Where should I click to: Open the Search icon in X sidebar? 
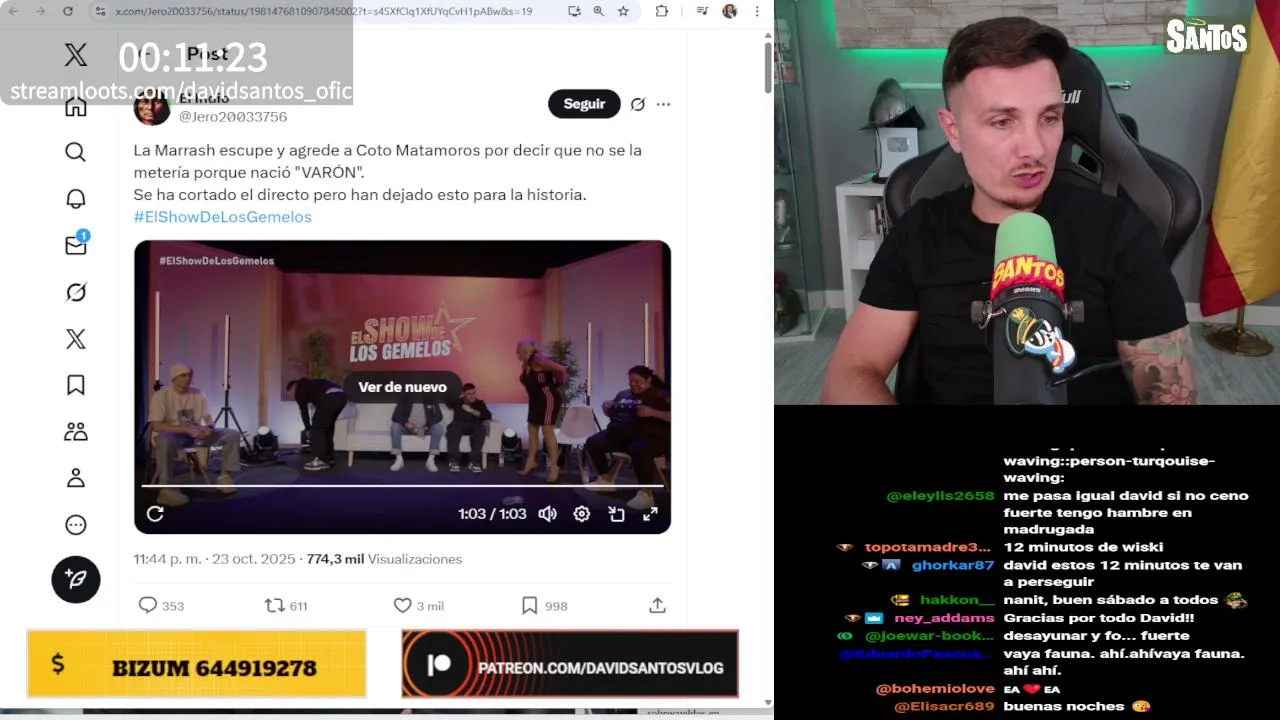click(x=75, y=152)
